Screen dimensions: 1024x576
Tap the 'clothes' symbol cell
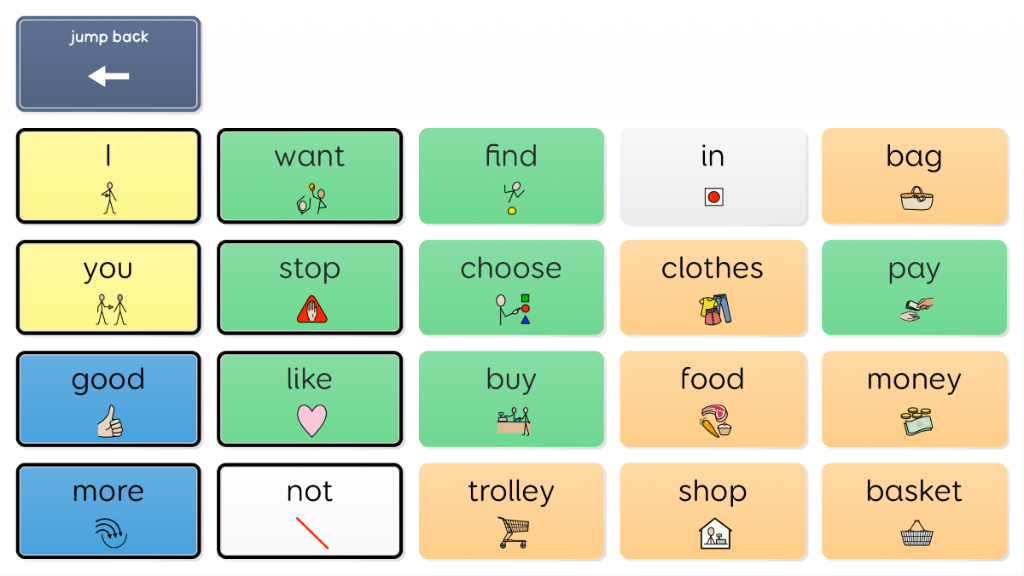click(x=713, y=287)
